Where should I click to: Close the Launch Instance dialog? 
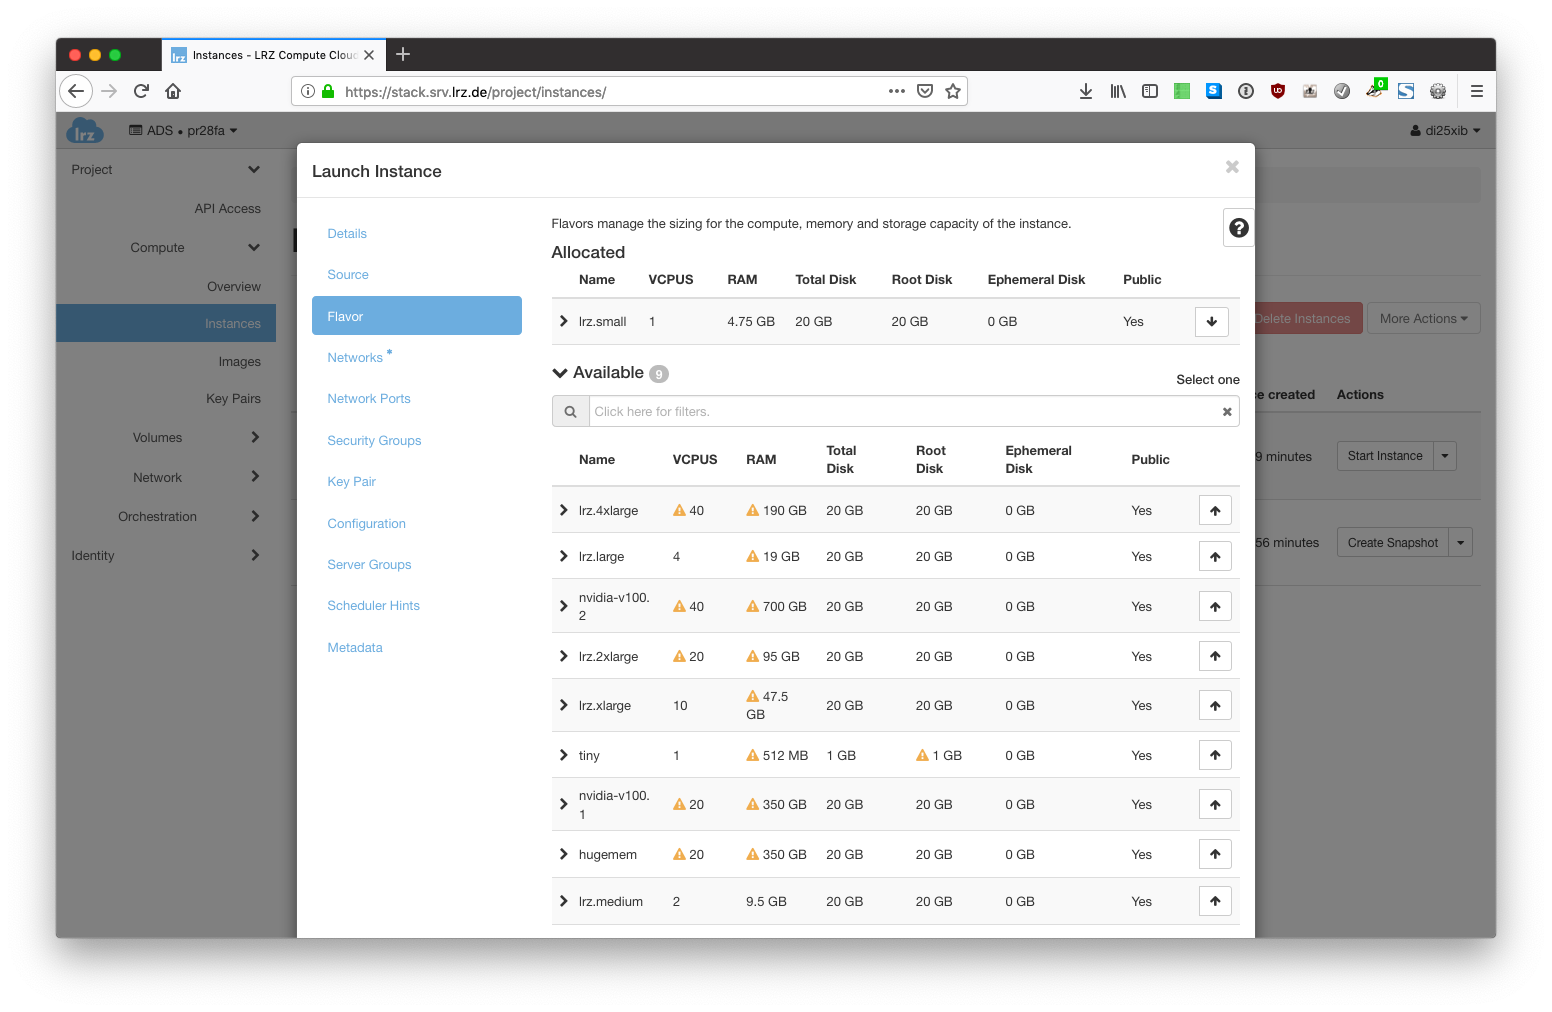point(1232,167)
